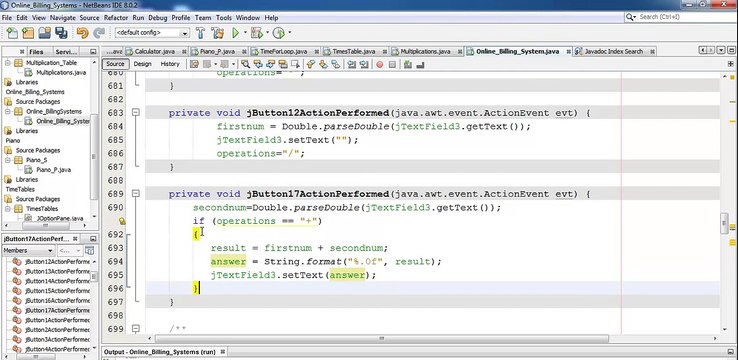738x360 pixels.
Task: Click the Stop Macro Recording icon
Action: coord(392,64)
